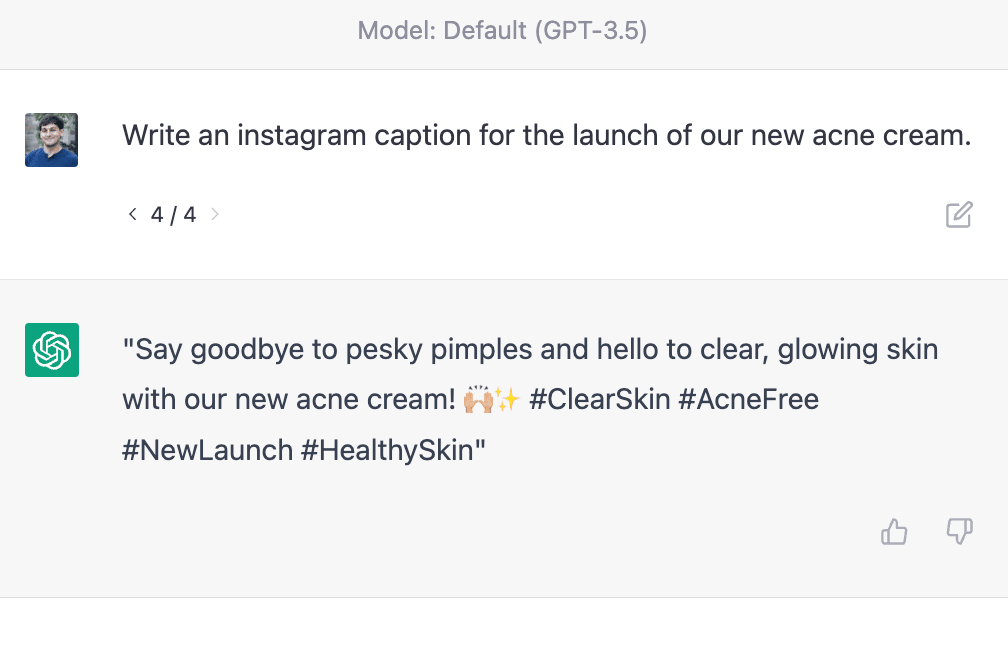Image resolution: width=1008 pixels, height=654 pixels.
Task: Click the sparkles emoji in the caption
Action: pos(507,399)
